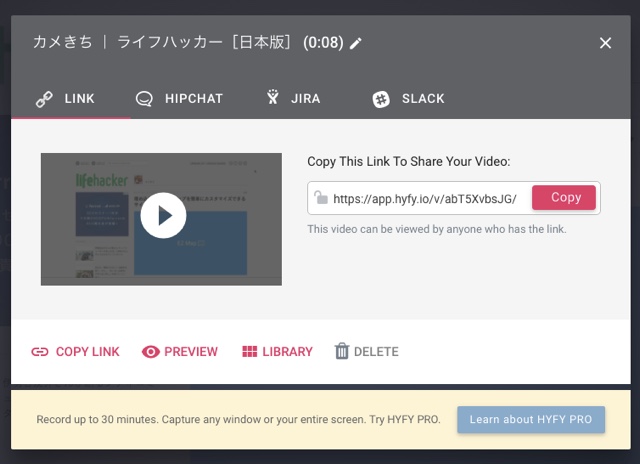The height and width of the screenshot is (464, 640).
Task: Click the red Copy button
Action: [x=564, y=198]
